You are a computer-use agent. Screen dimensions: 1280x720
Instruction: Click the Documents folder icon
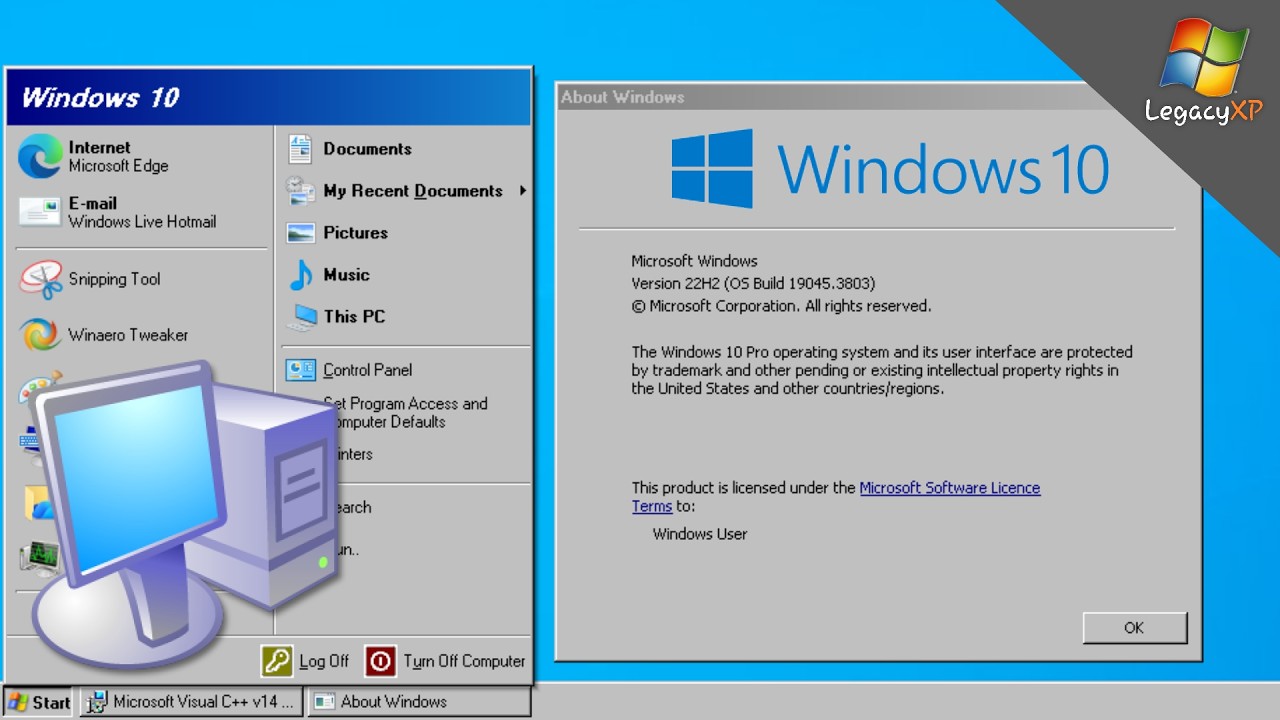click(x=300, y=149)
